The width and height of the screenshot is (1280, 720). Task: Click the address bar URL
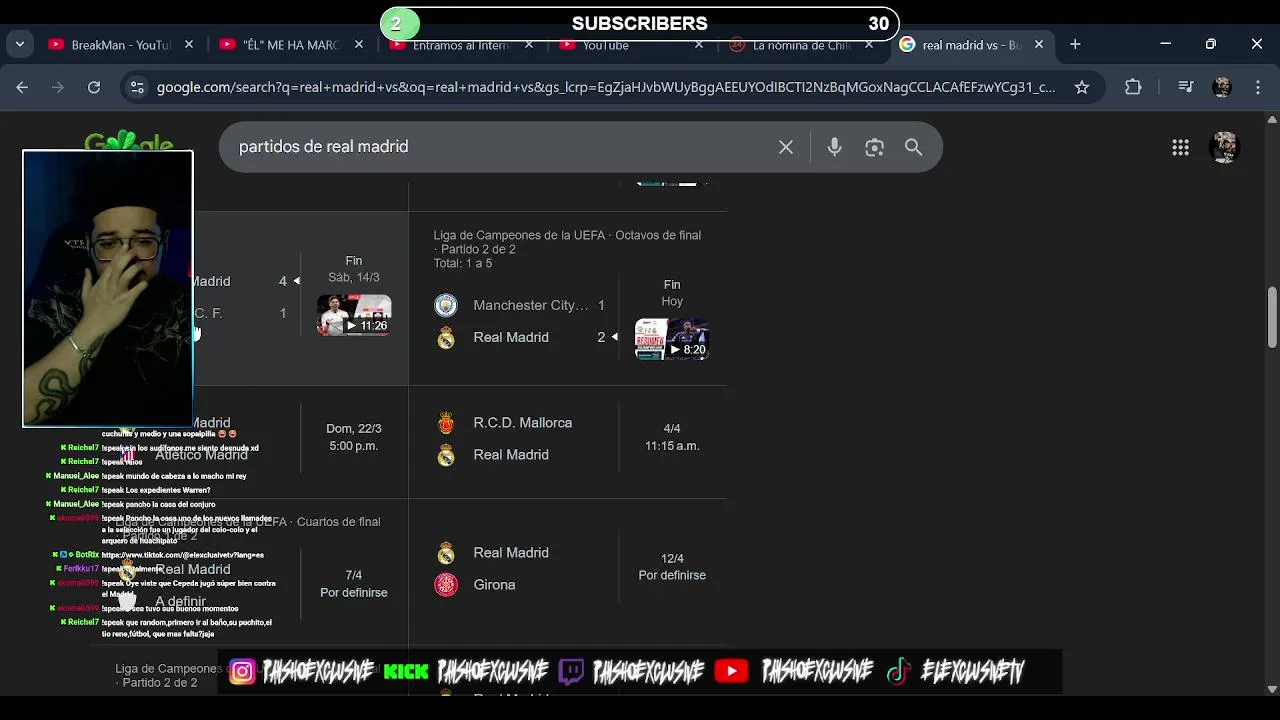coord(605,87)
